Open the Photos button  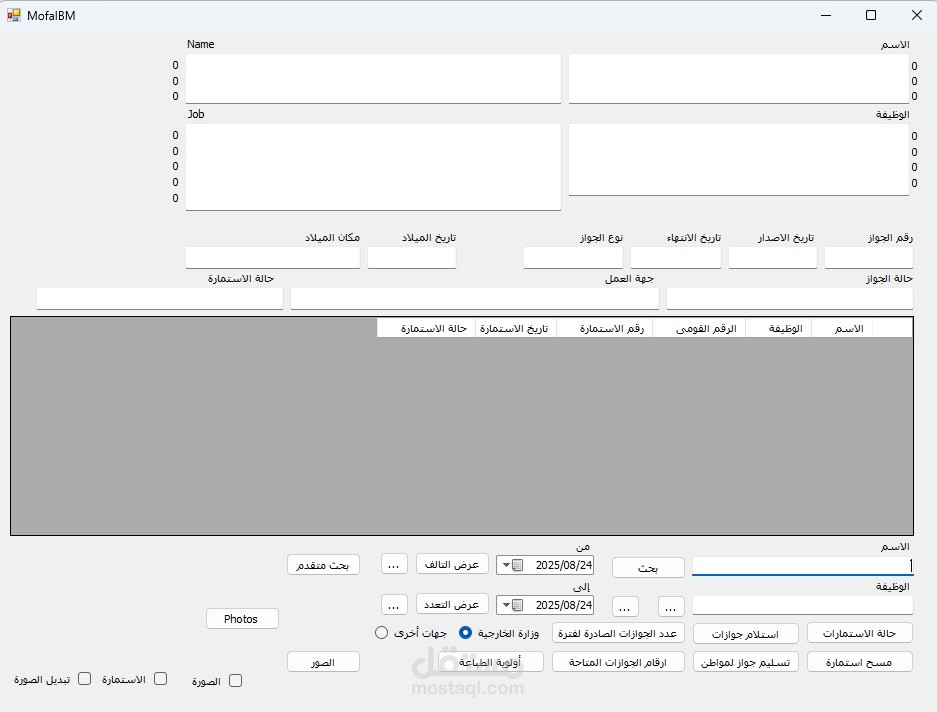(x=242, y=619)
